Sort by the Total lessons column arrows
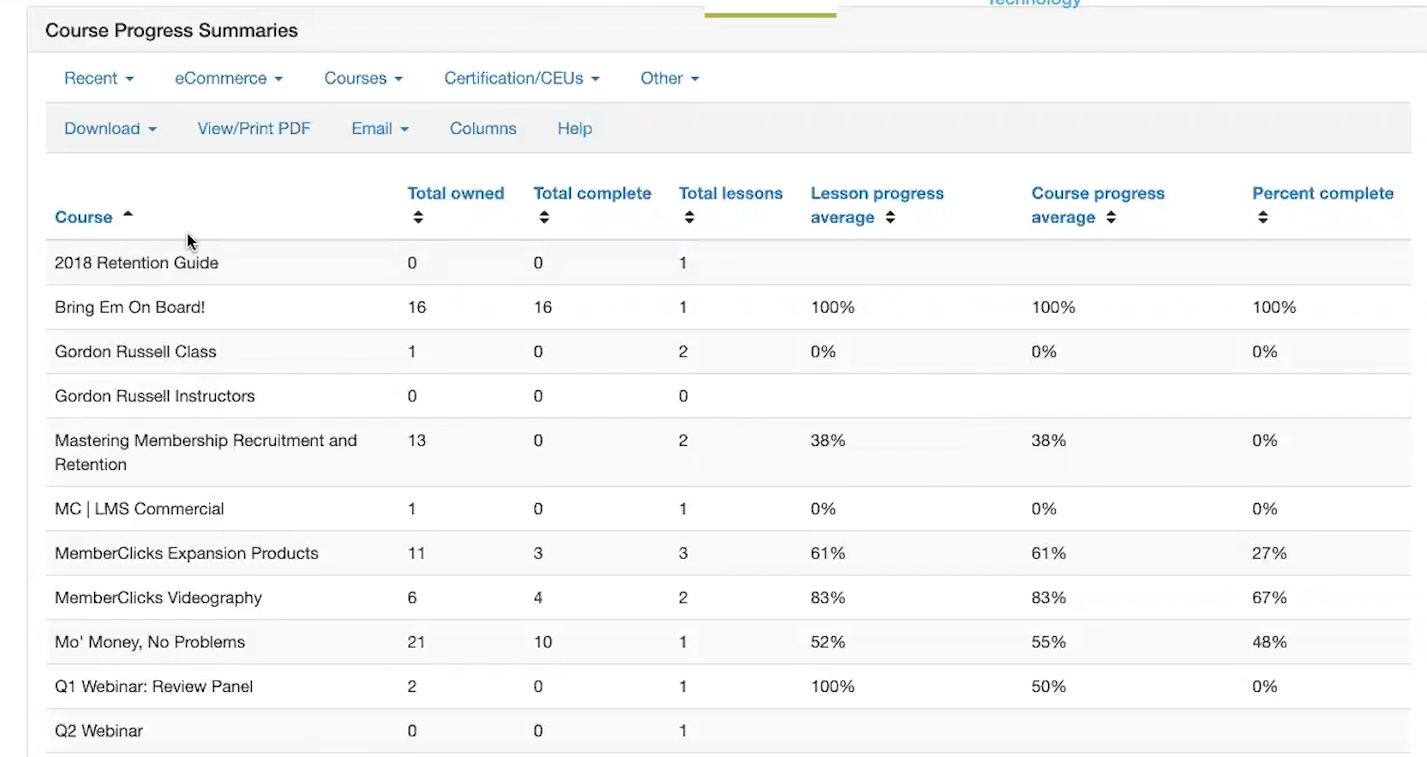The height and width of the screenshot is (757, 1427). pos(688,217)
